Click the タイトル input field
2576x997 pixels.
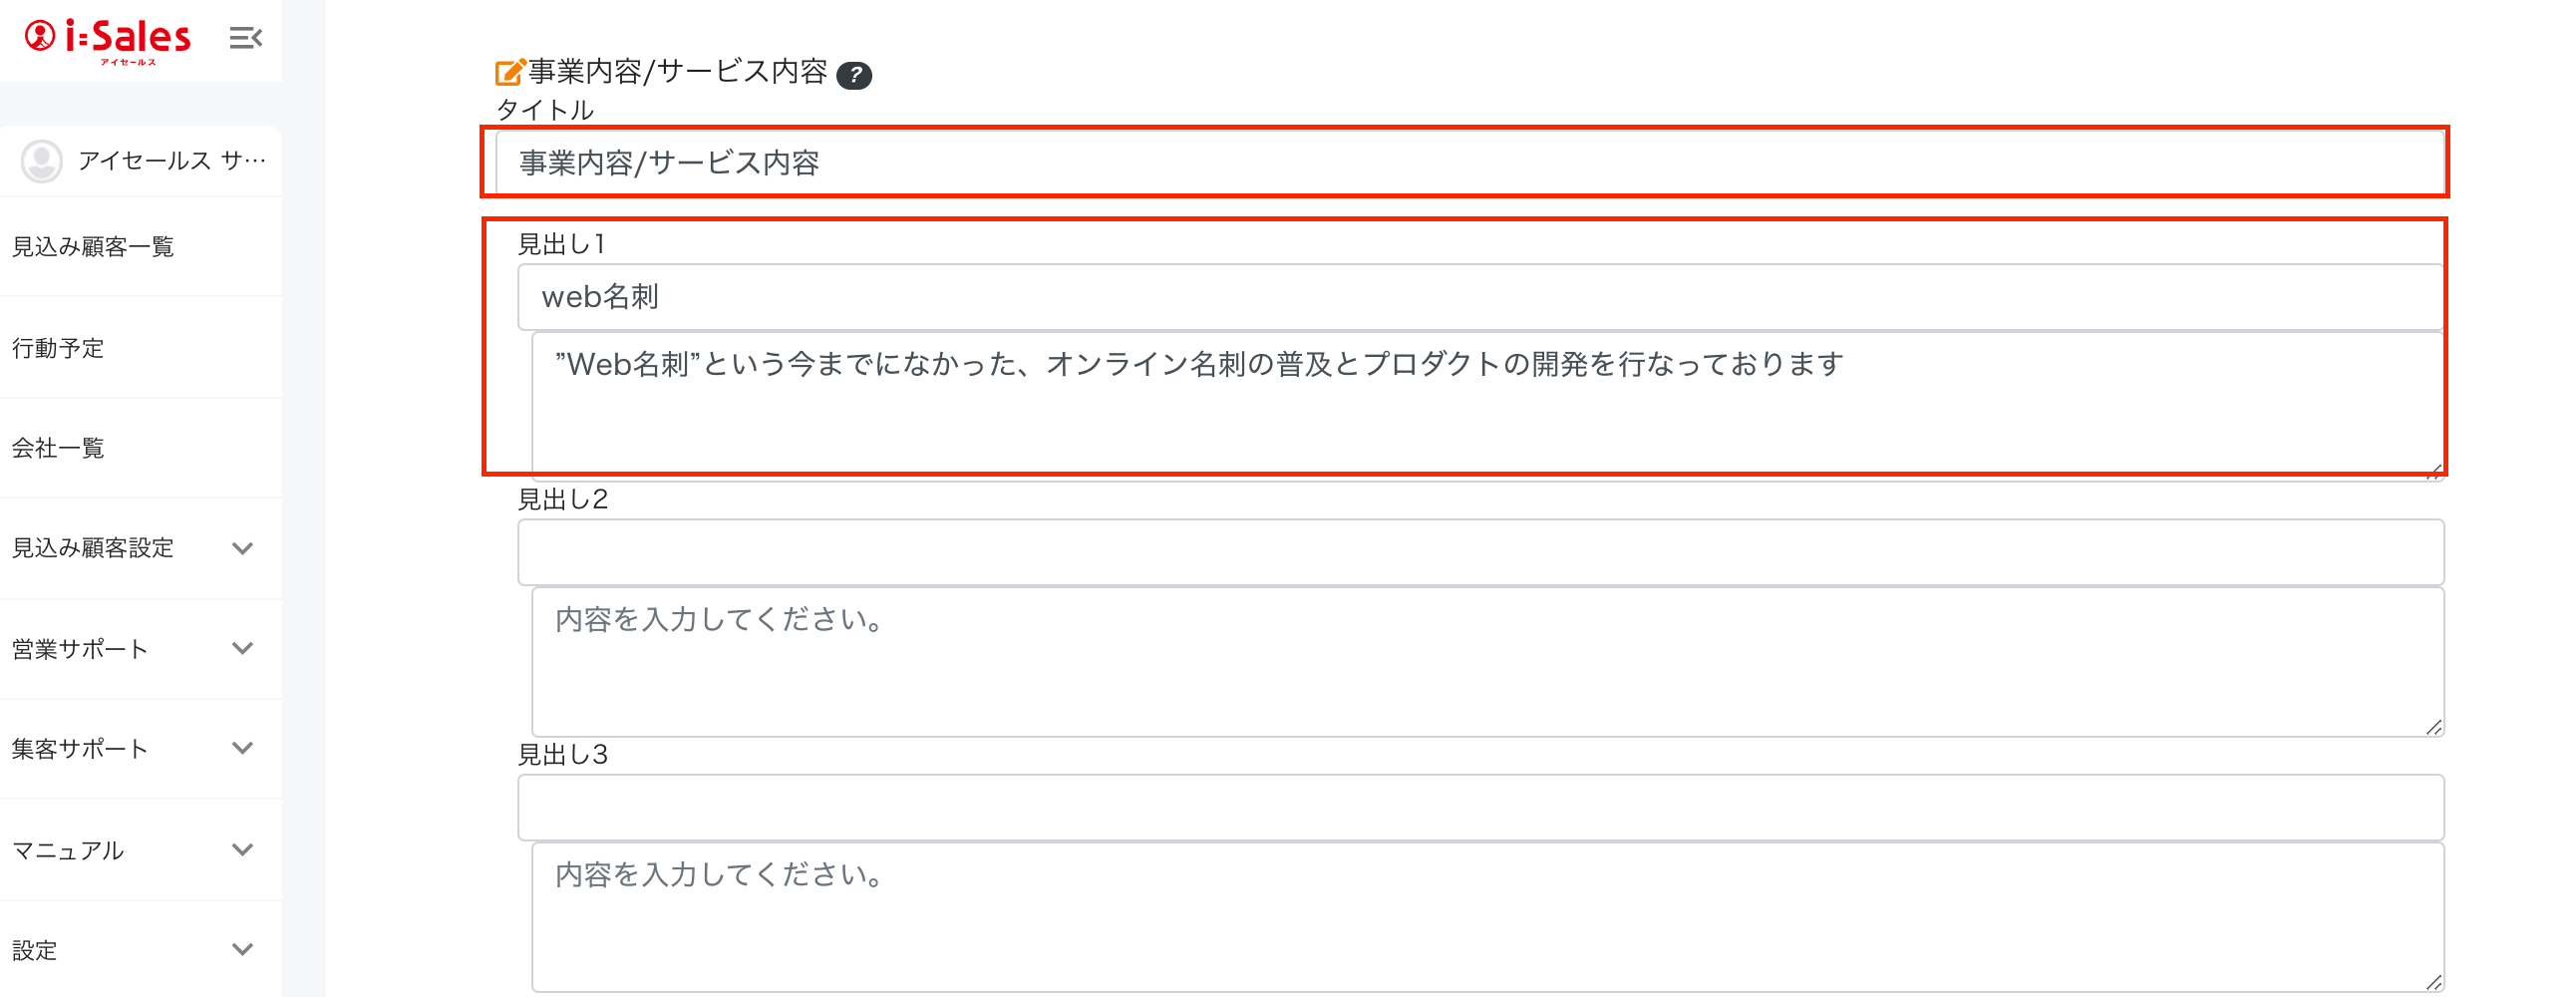[x=1470, y=163]
